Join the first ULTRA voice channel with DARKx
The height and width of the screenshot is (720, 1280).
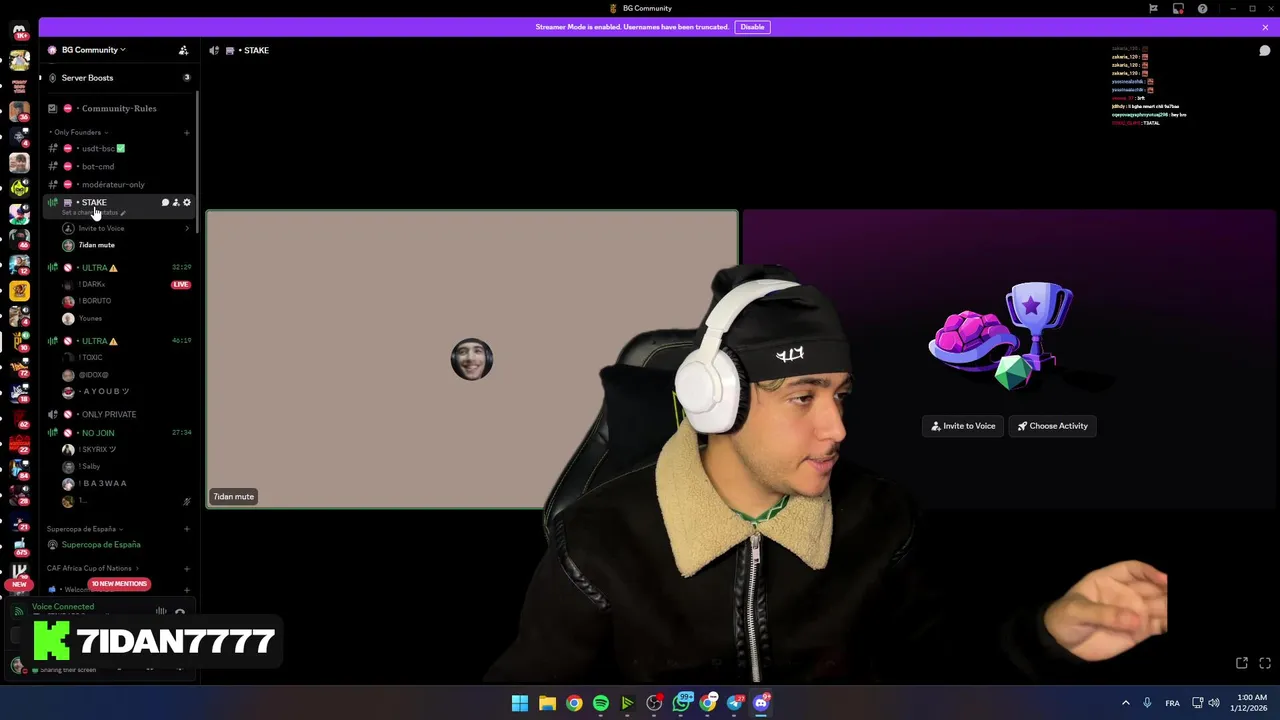(x=118, y=268)
